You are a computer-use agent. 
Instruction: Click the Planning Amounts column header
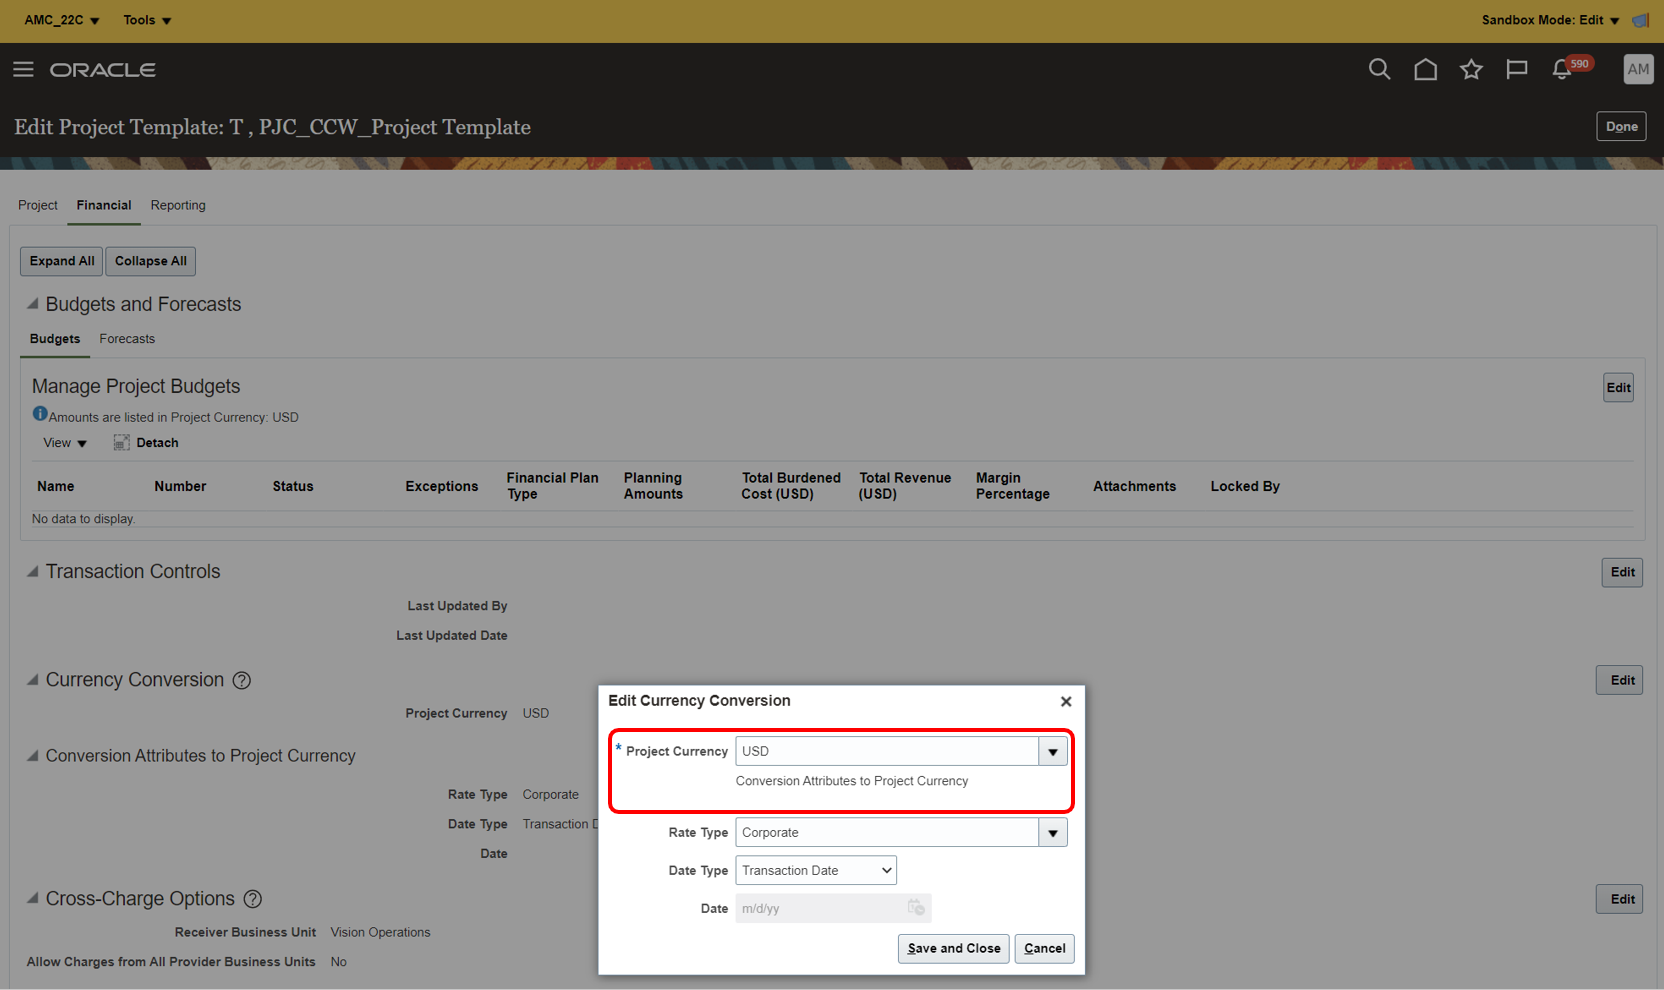click(653, 486)
